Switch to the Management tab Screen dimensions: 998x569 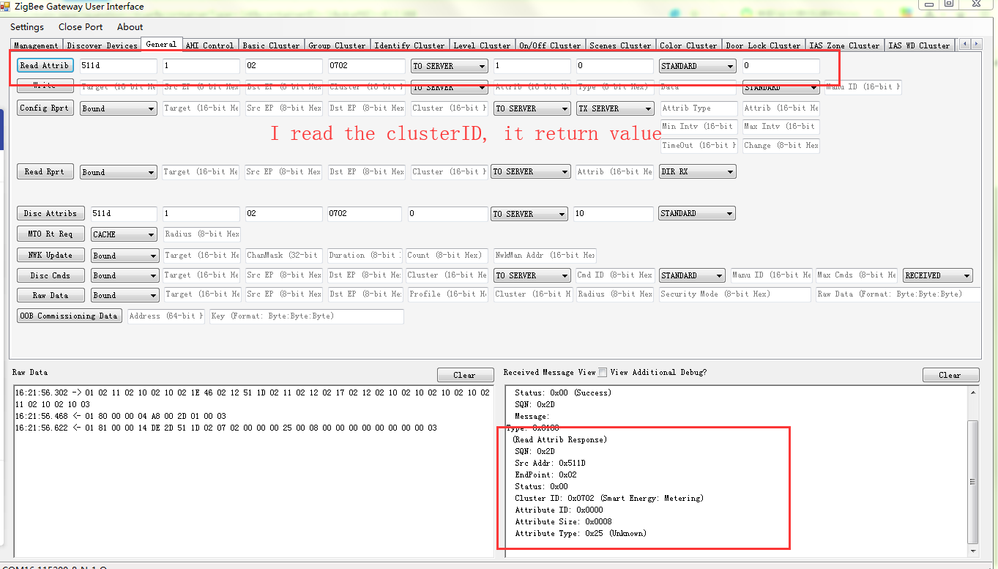(36, 45)
